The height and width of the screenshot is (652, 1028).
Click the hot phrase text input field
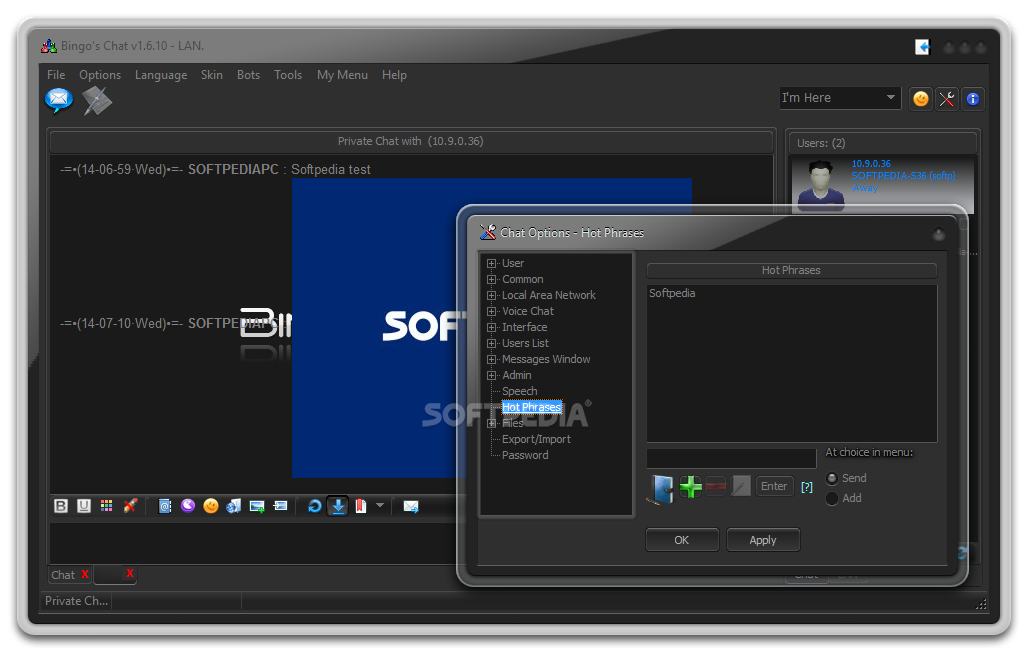732,458
